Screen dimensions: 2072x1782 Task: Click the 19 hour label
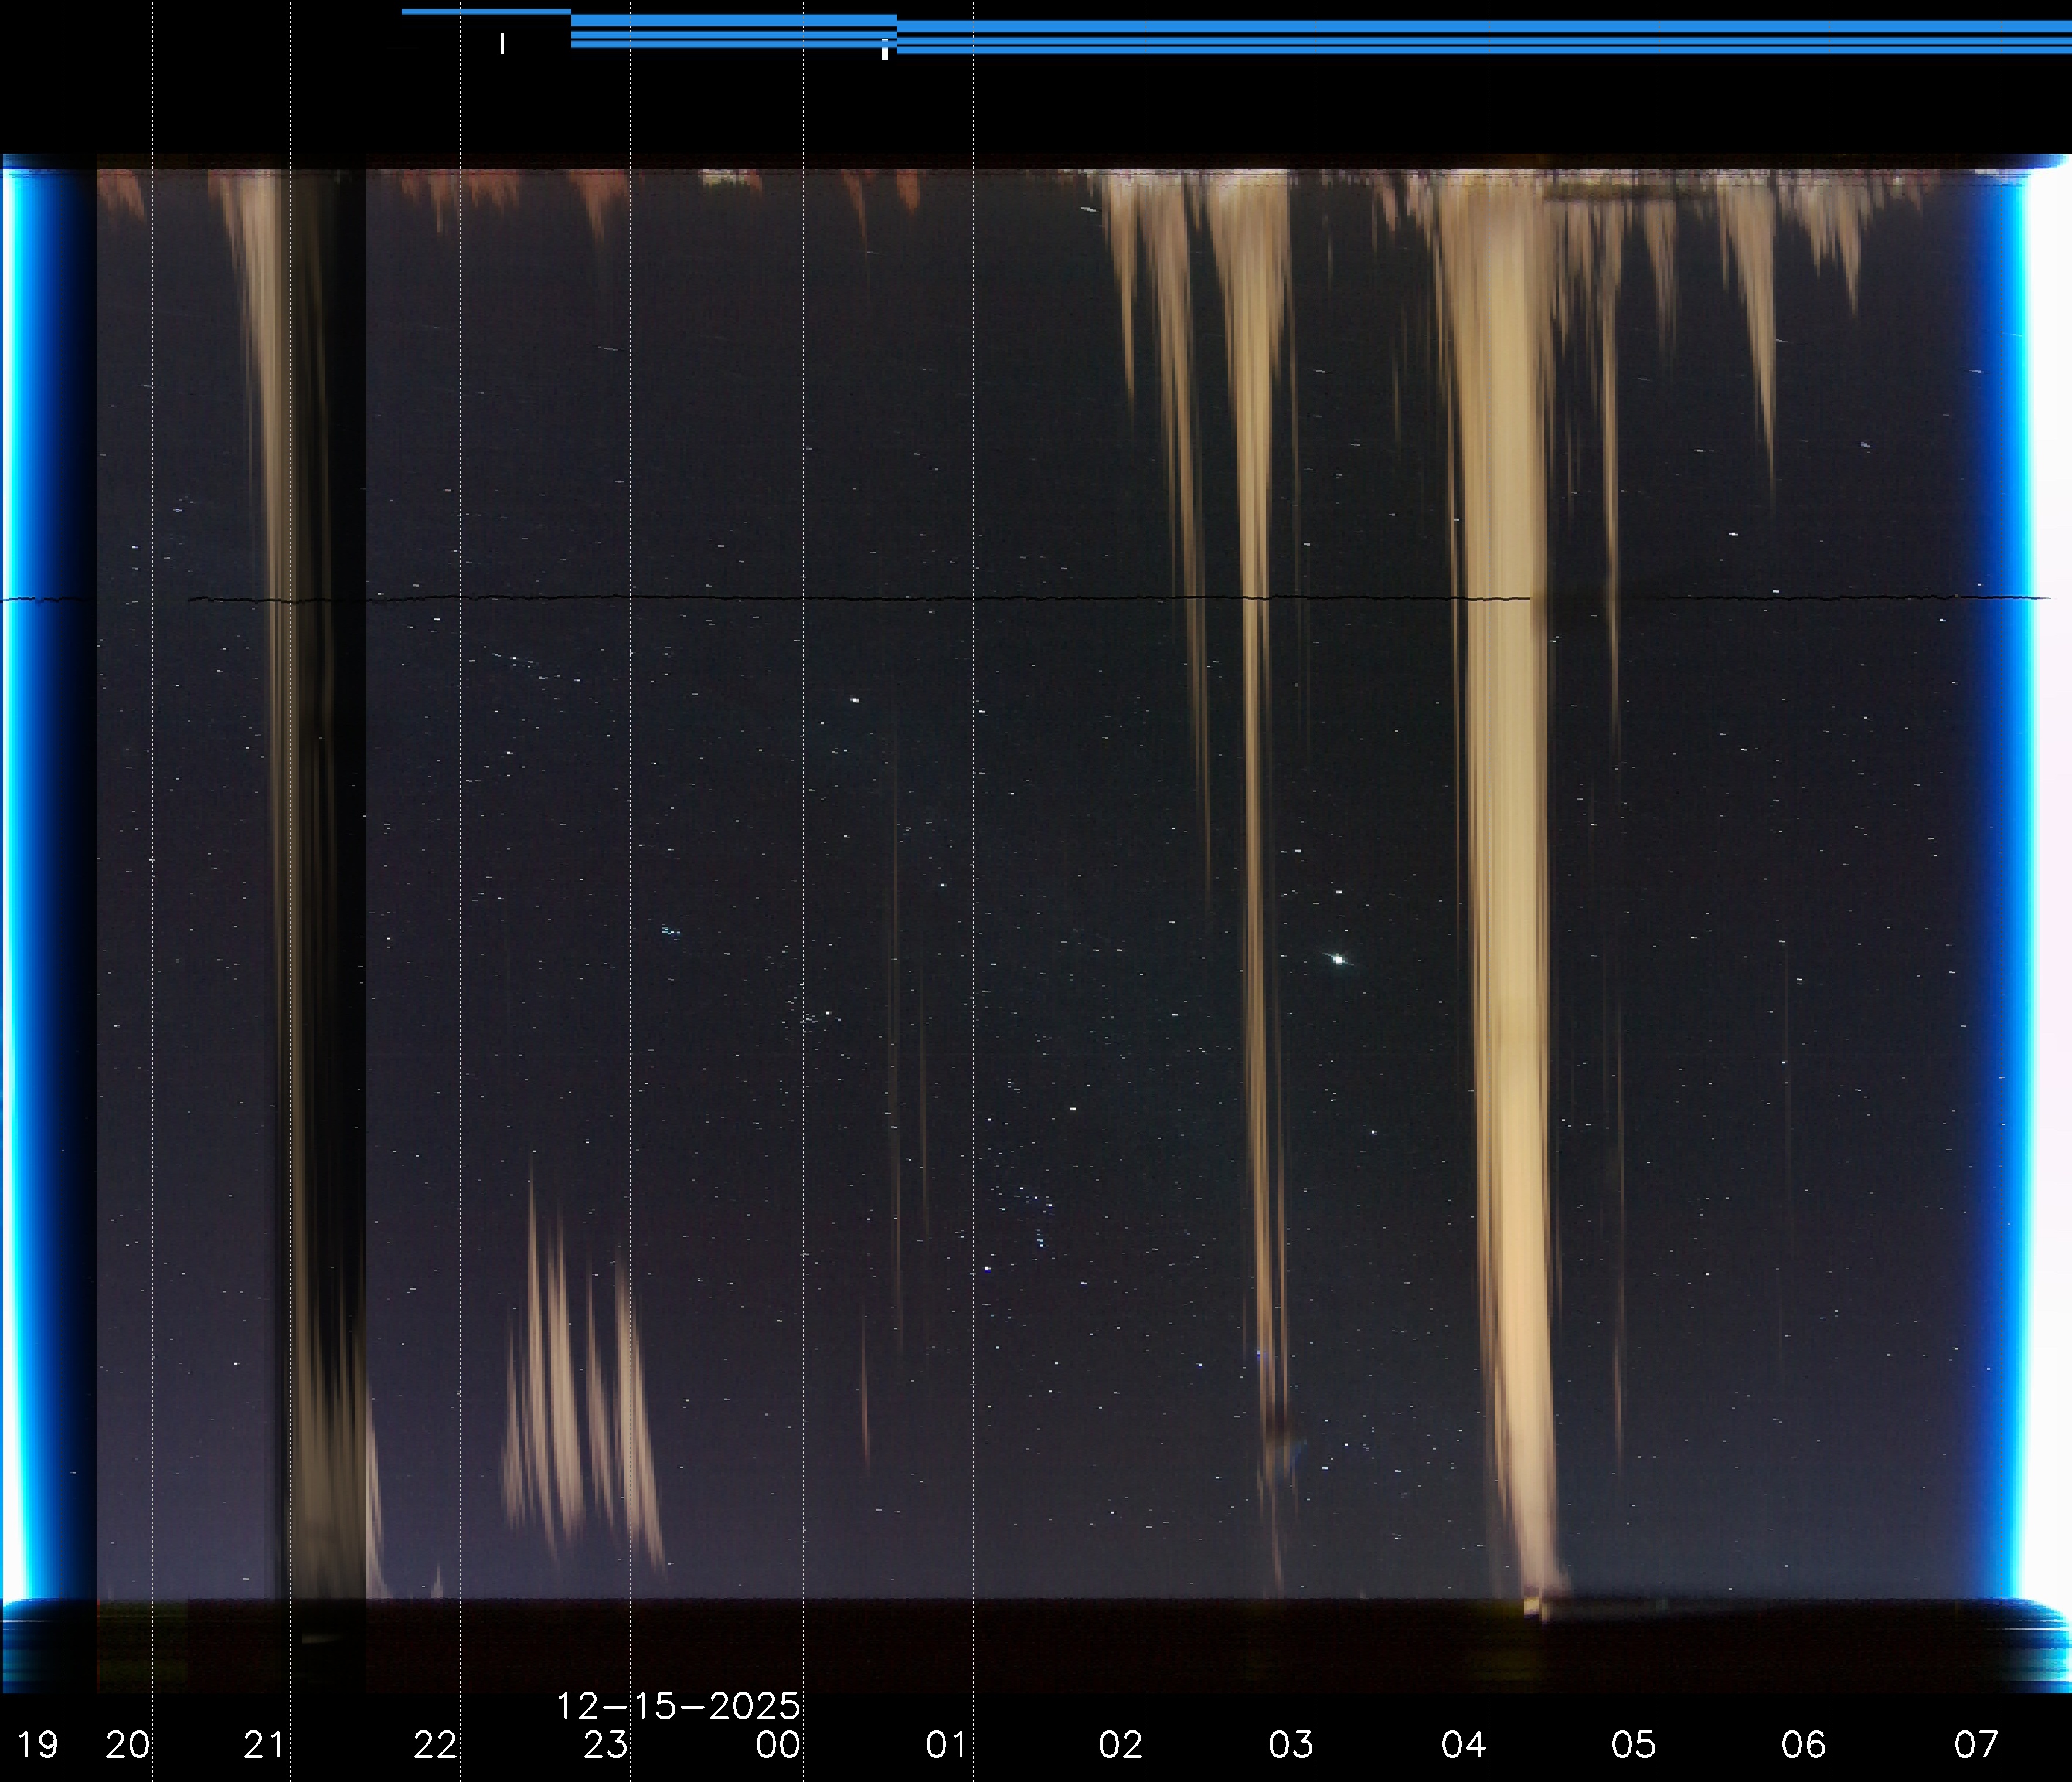click(37, 1745)
